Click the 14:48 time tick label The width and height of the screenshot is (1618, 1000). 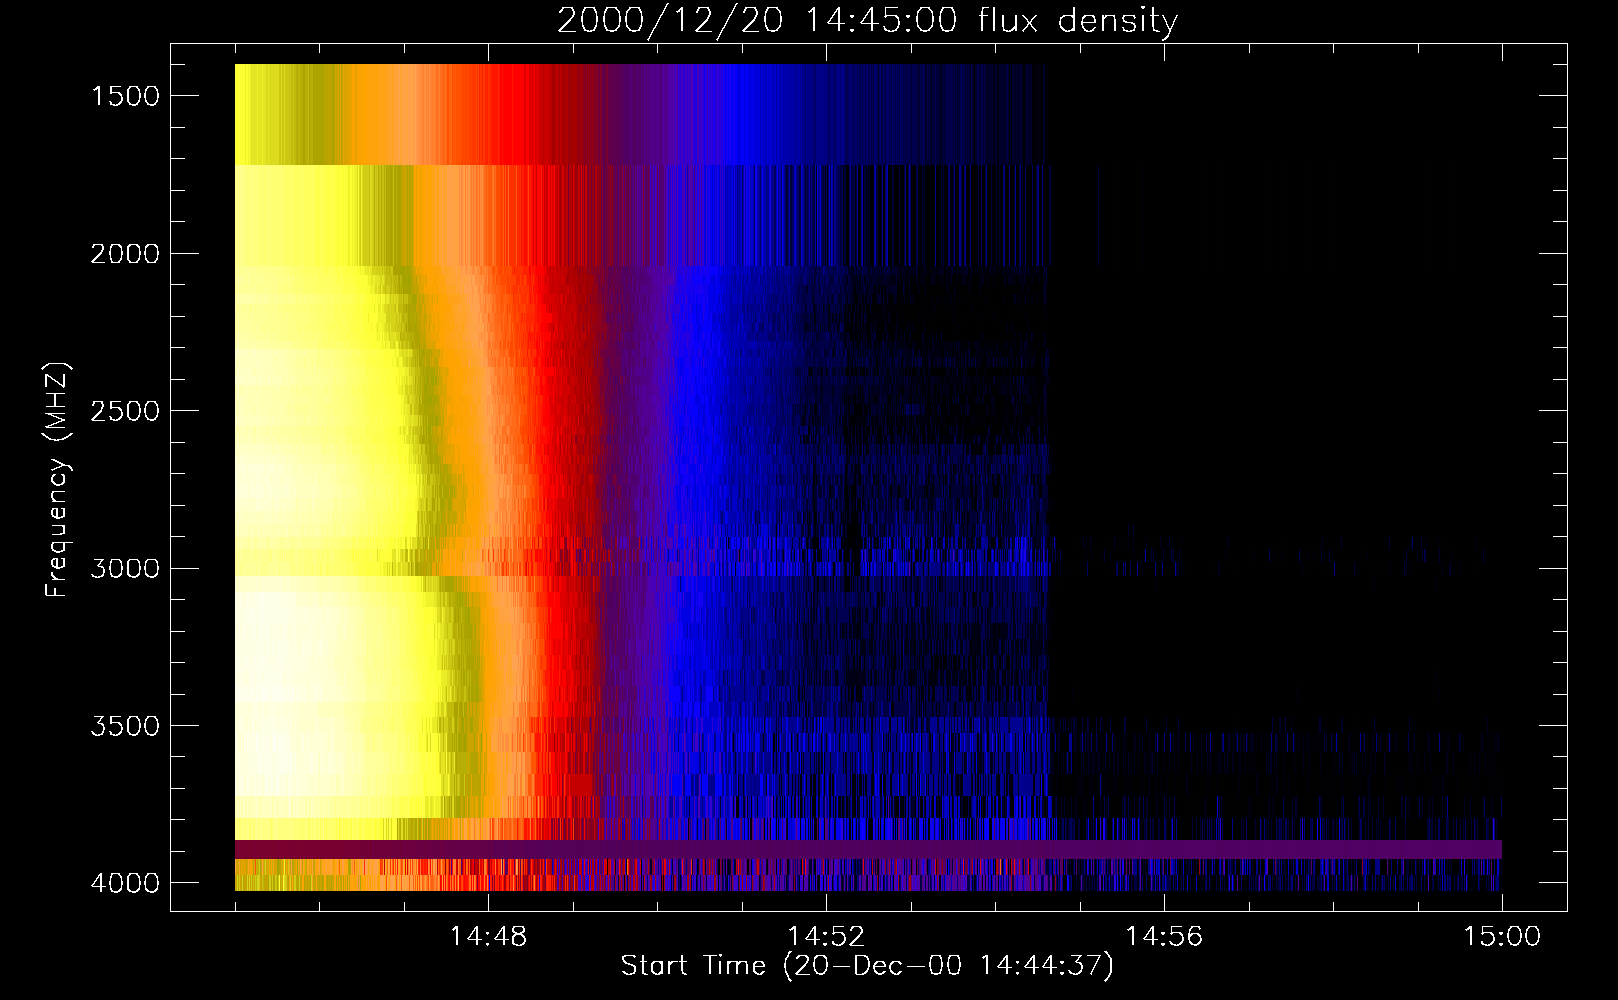coord(488,937)
